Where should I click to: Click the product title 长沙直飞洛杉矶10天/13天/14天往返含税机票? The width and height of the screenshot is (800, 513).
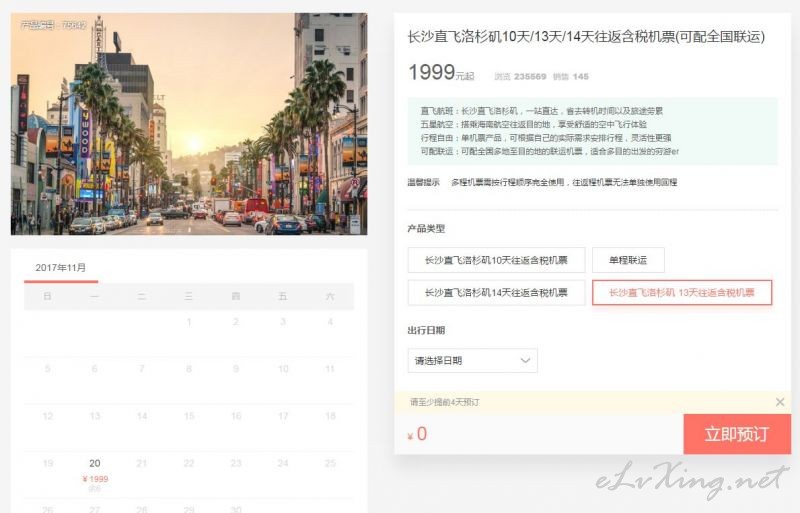click(x=586, y=37)
